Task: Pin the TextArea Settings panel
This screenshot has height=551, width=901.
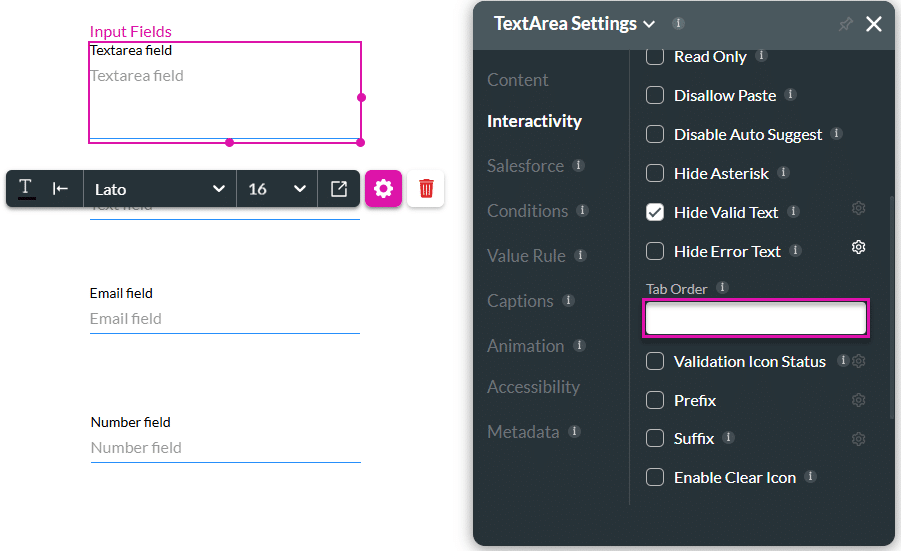Action: [845, 24]
